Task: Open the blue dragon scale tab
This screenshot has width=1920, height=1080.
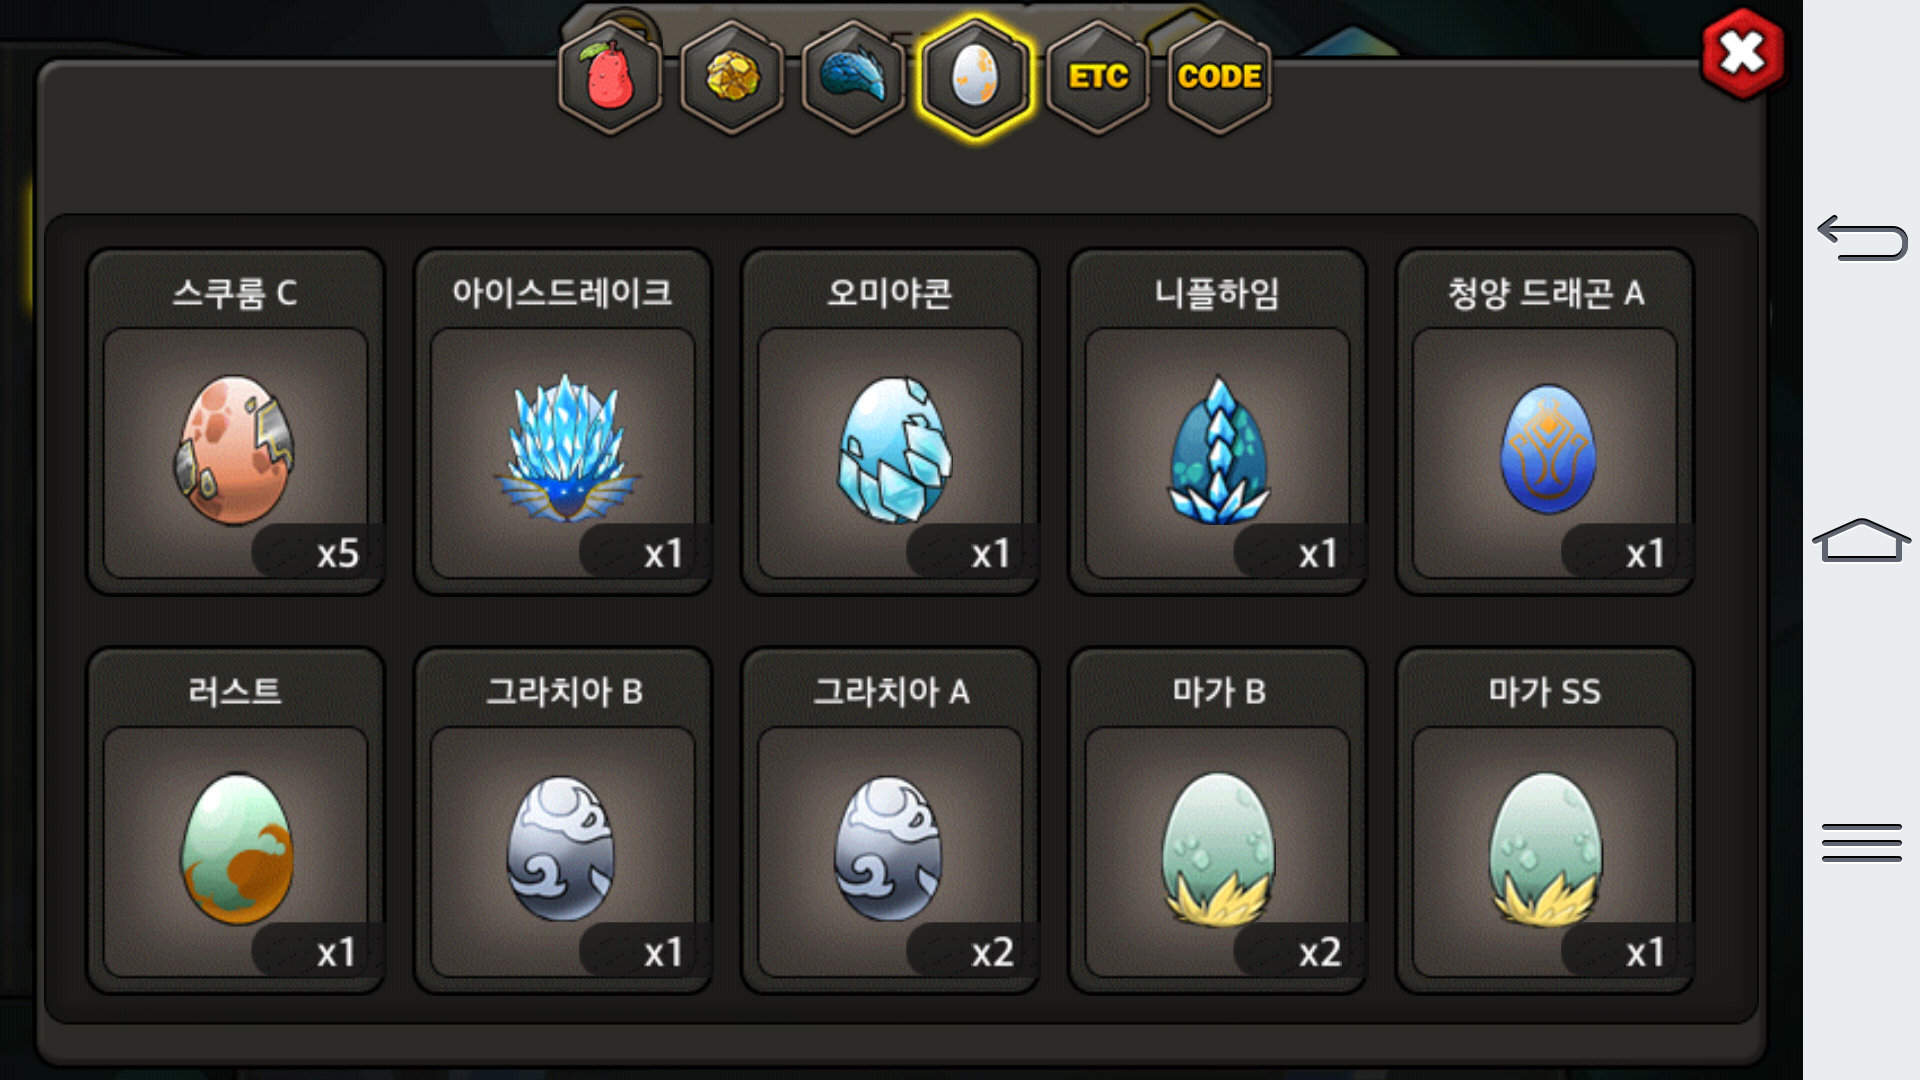Action: [853, 77]
